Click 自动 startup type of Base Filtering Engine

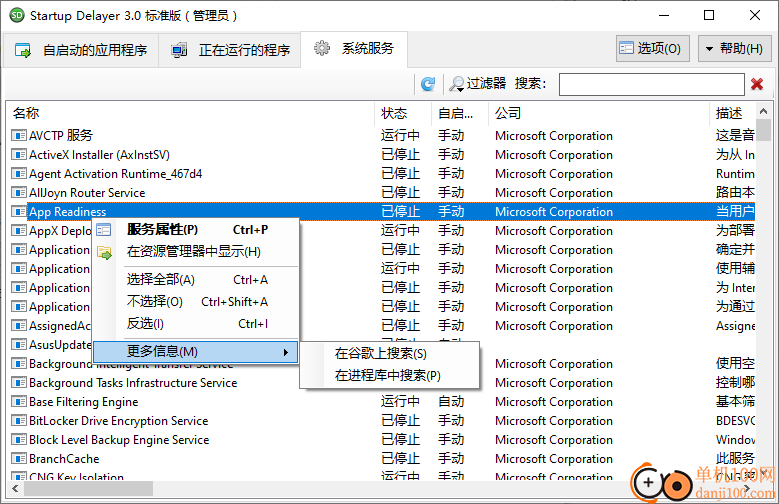[451, 402]
